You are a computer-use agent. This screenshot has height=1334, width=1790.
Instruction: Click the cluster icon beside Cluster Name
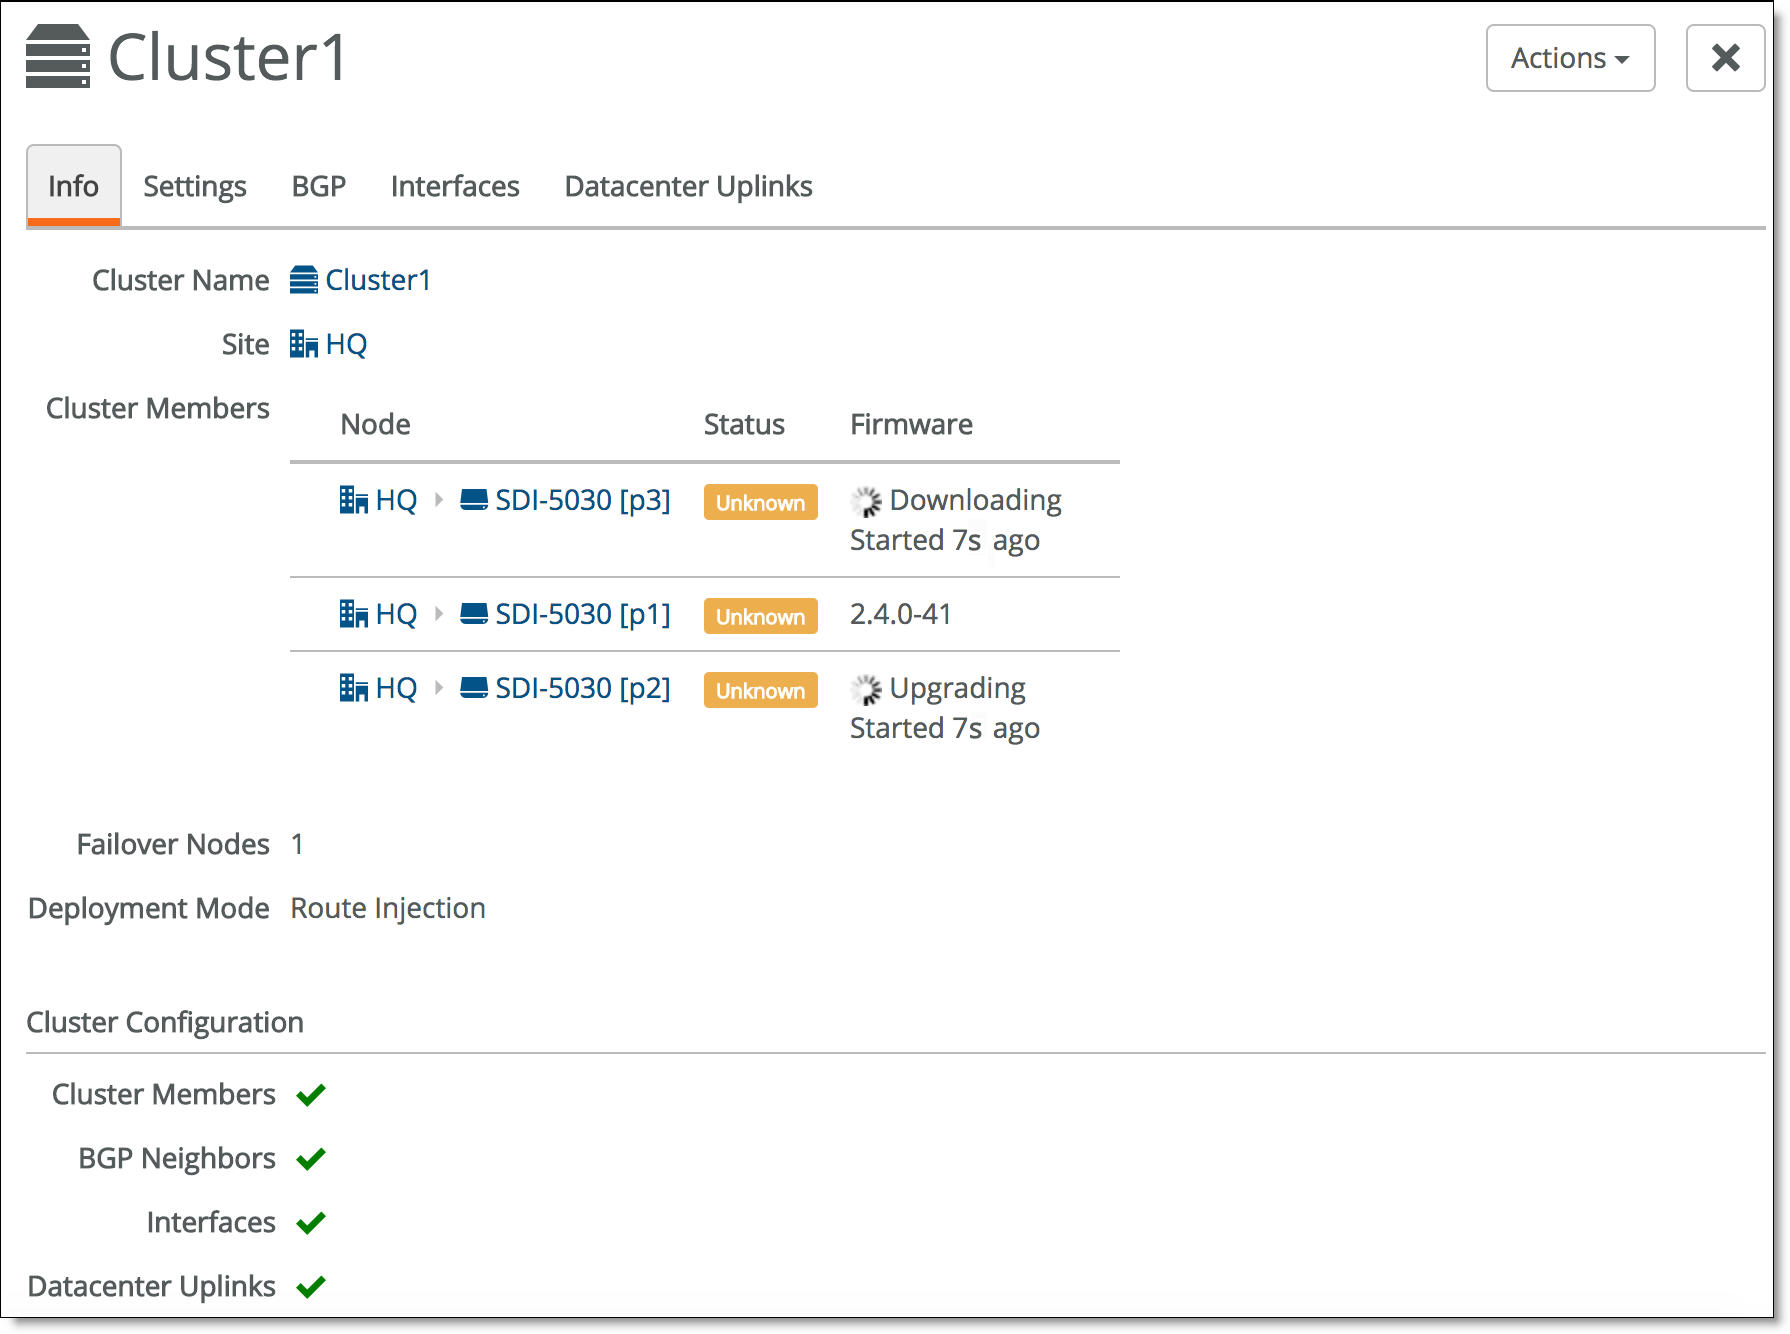click(304, 280)
